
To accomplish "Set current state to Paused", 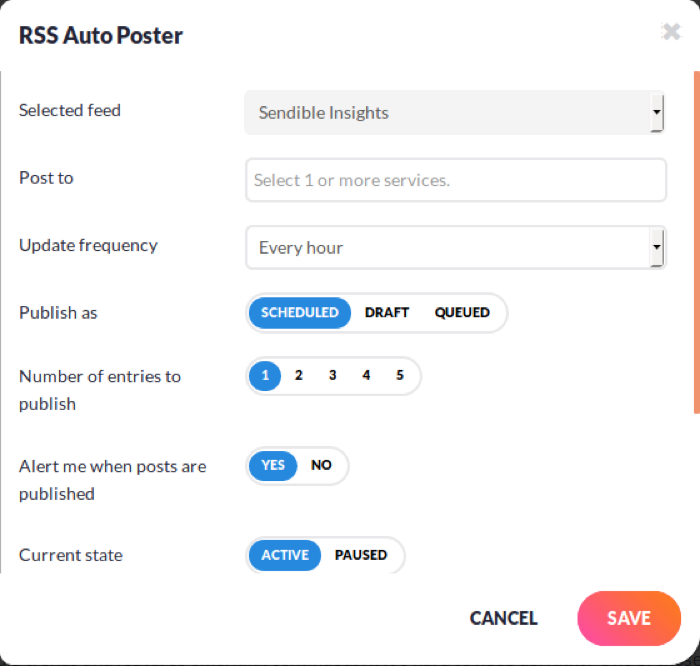I will pyautogui.click(x=361, y=555).
